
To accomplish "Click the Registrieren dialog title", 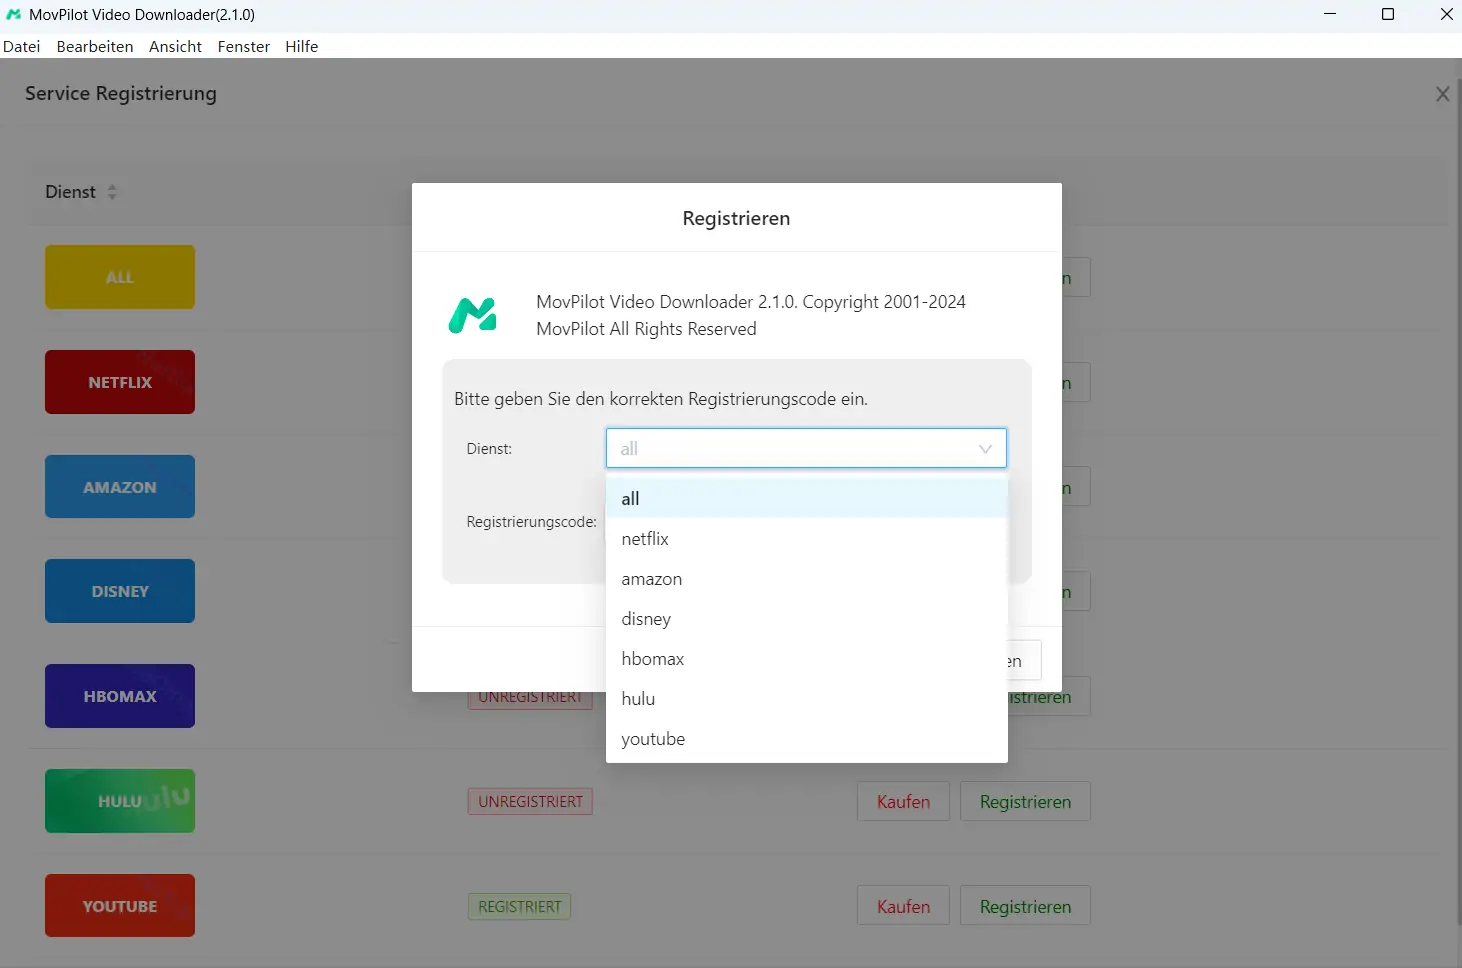I will (x=736, y=218).
